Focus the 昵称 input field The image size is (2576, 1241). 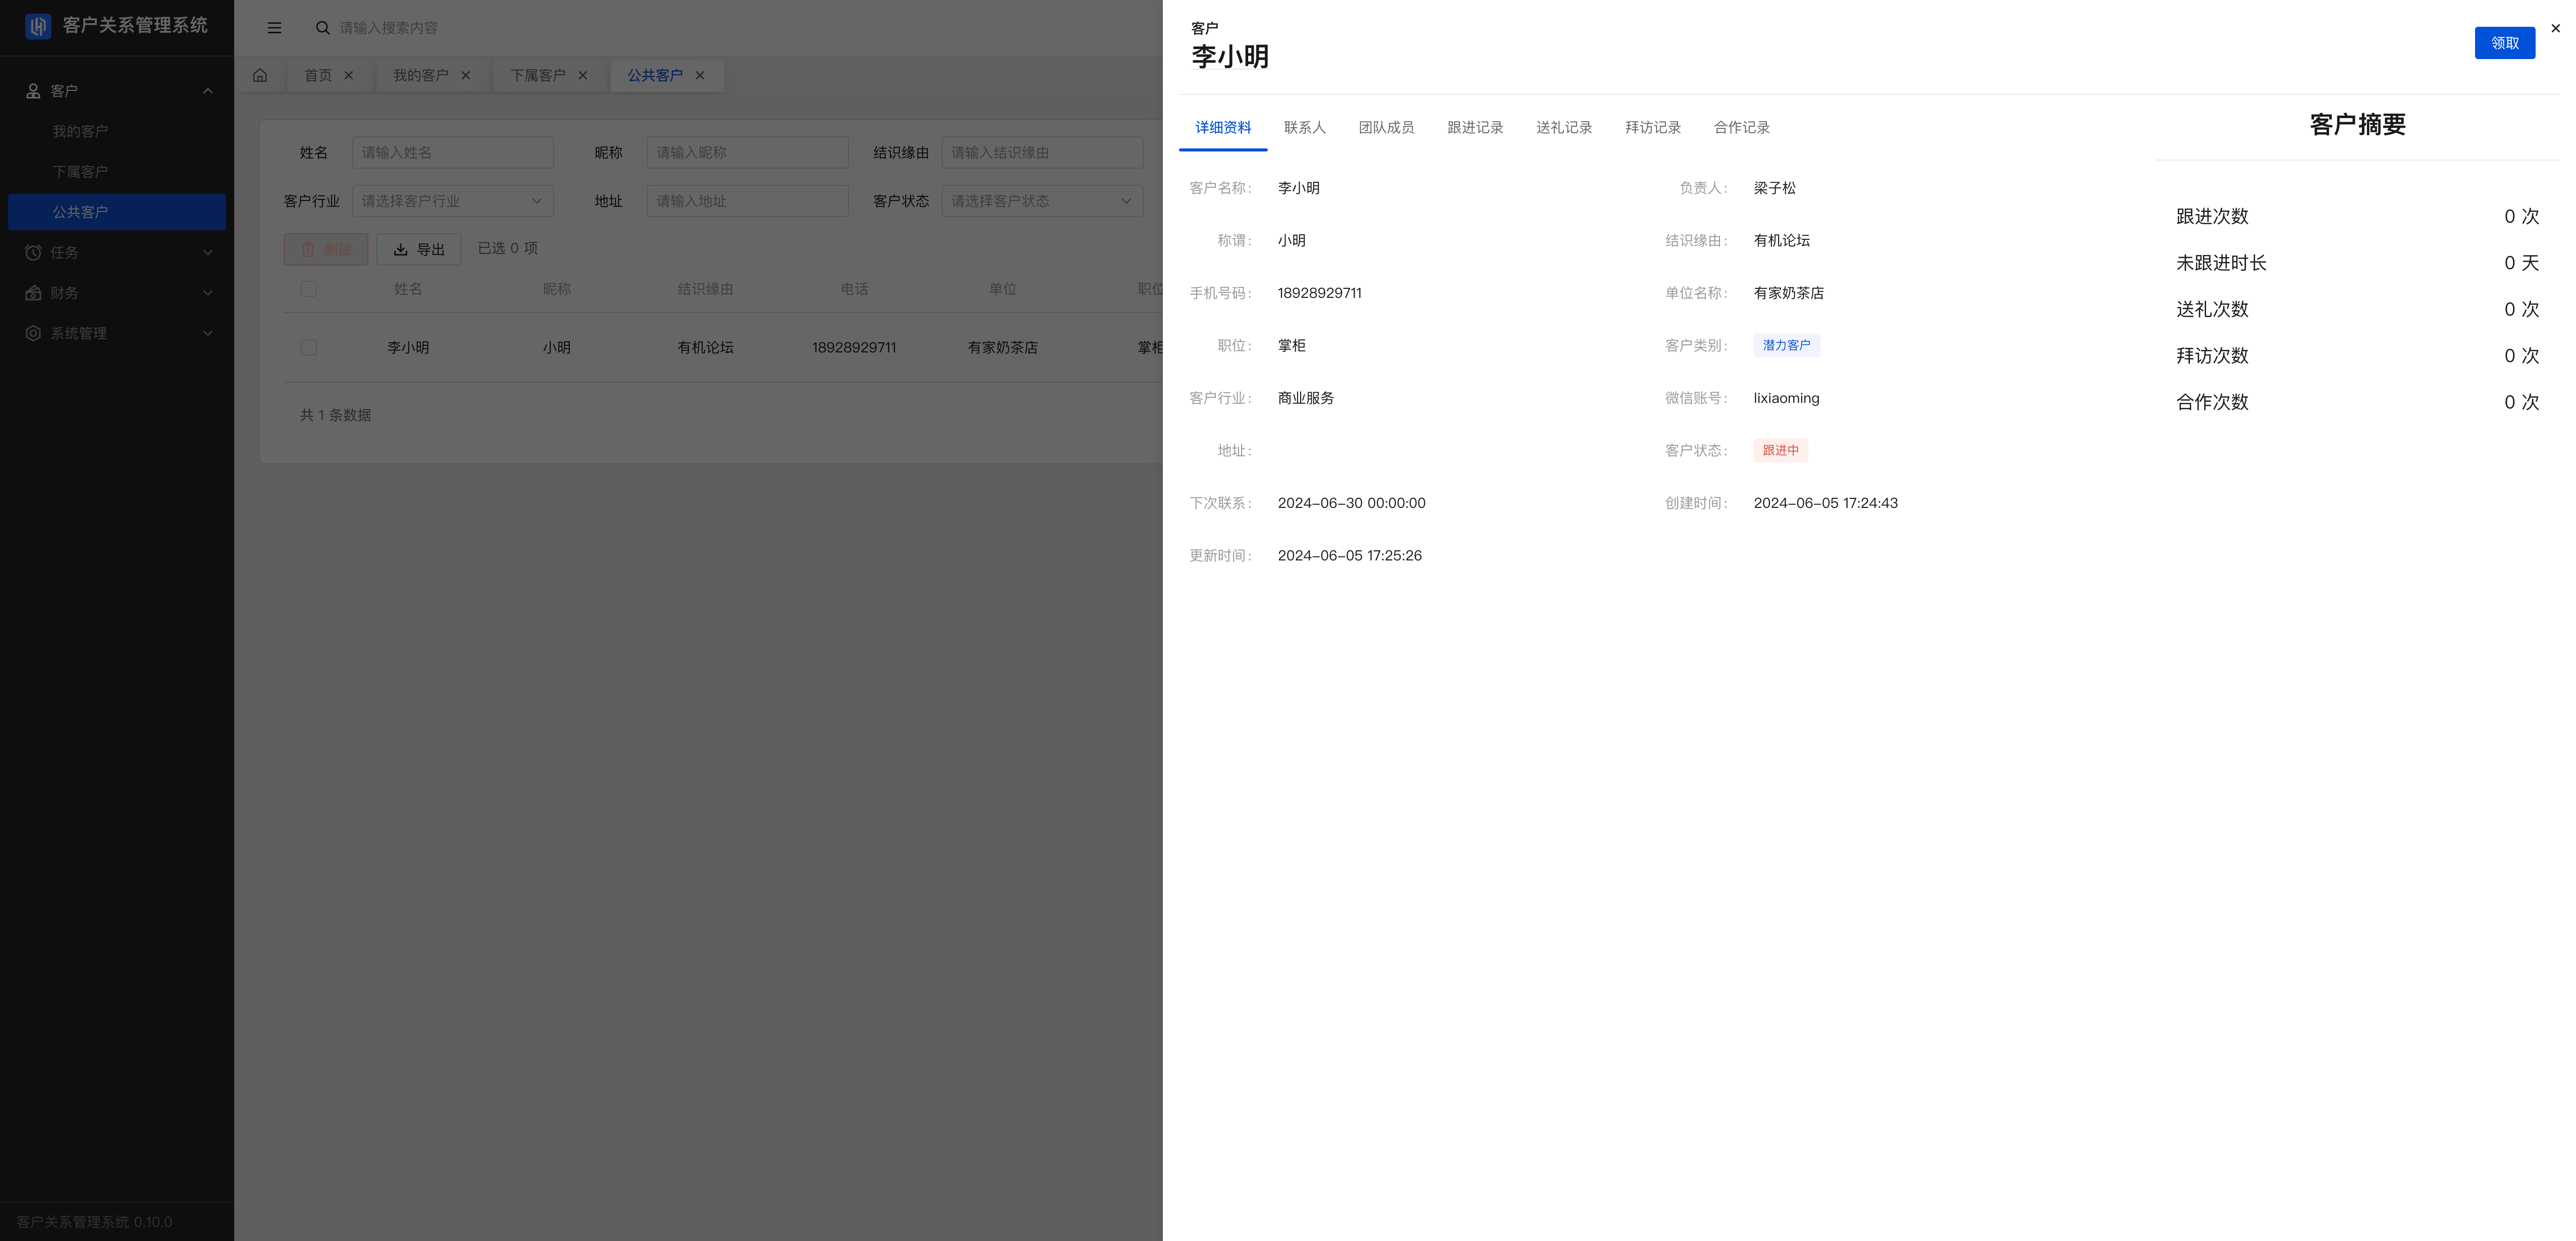coord(748,153)
